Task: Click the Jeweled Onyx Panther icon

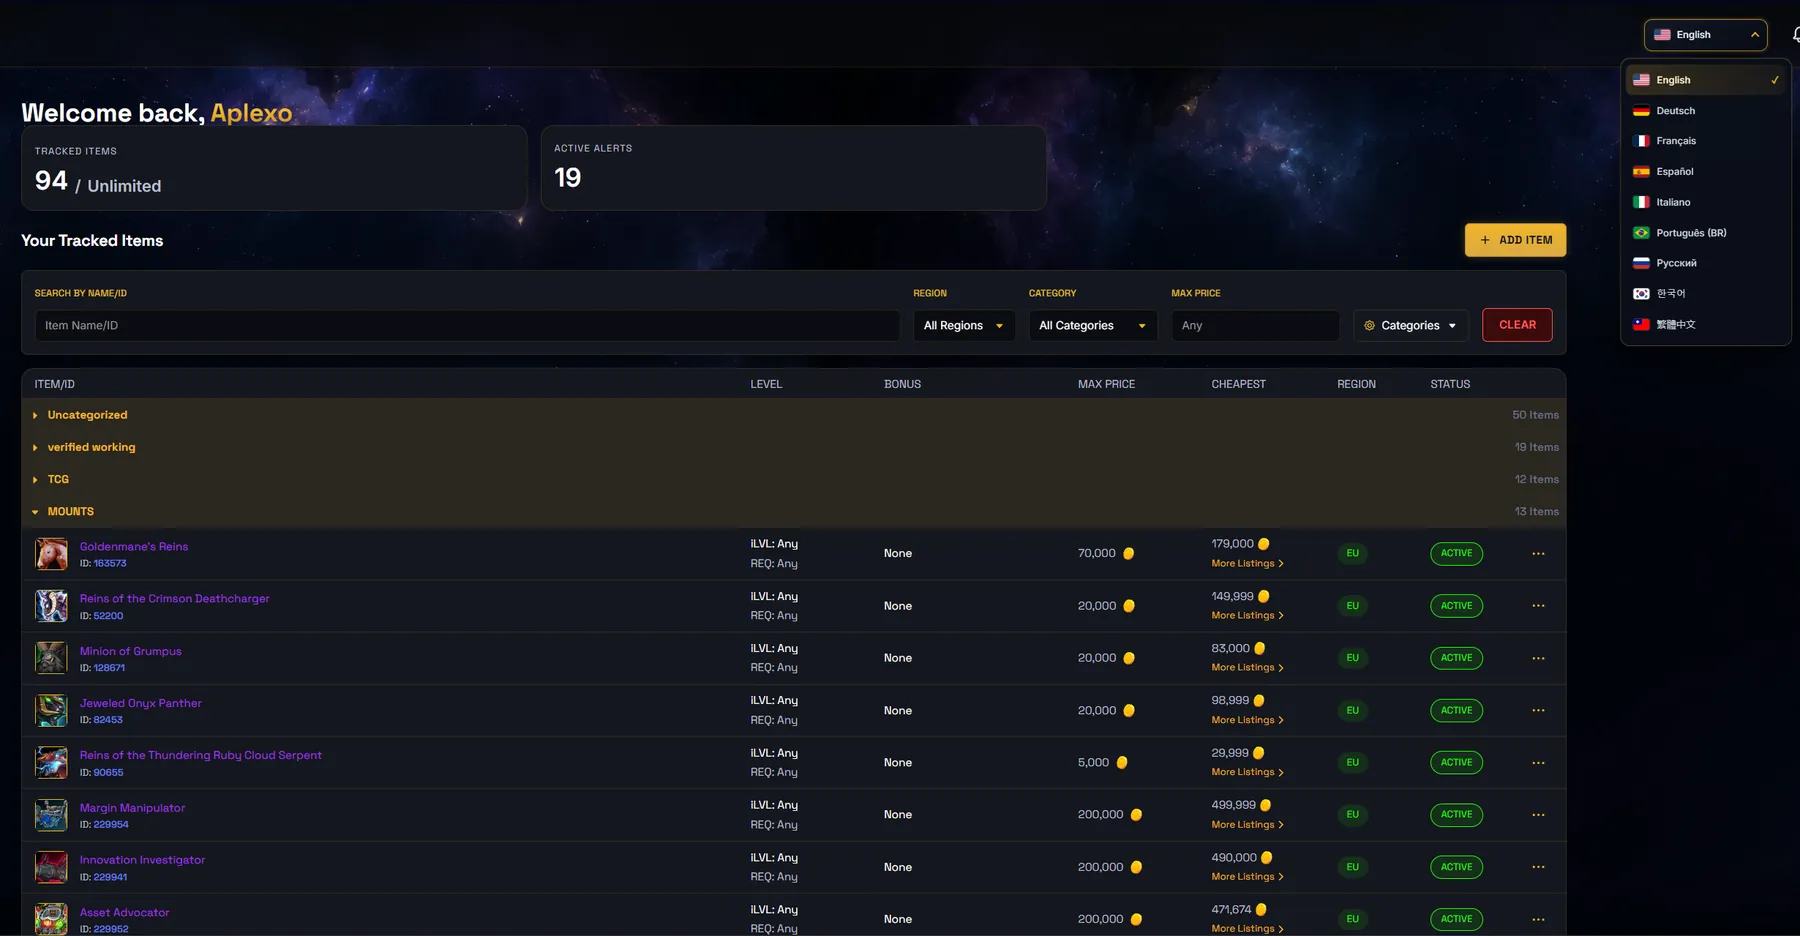Action: tap(51, 711)
